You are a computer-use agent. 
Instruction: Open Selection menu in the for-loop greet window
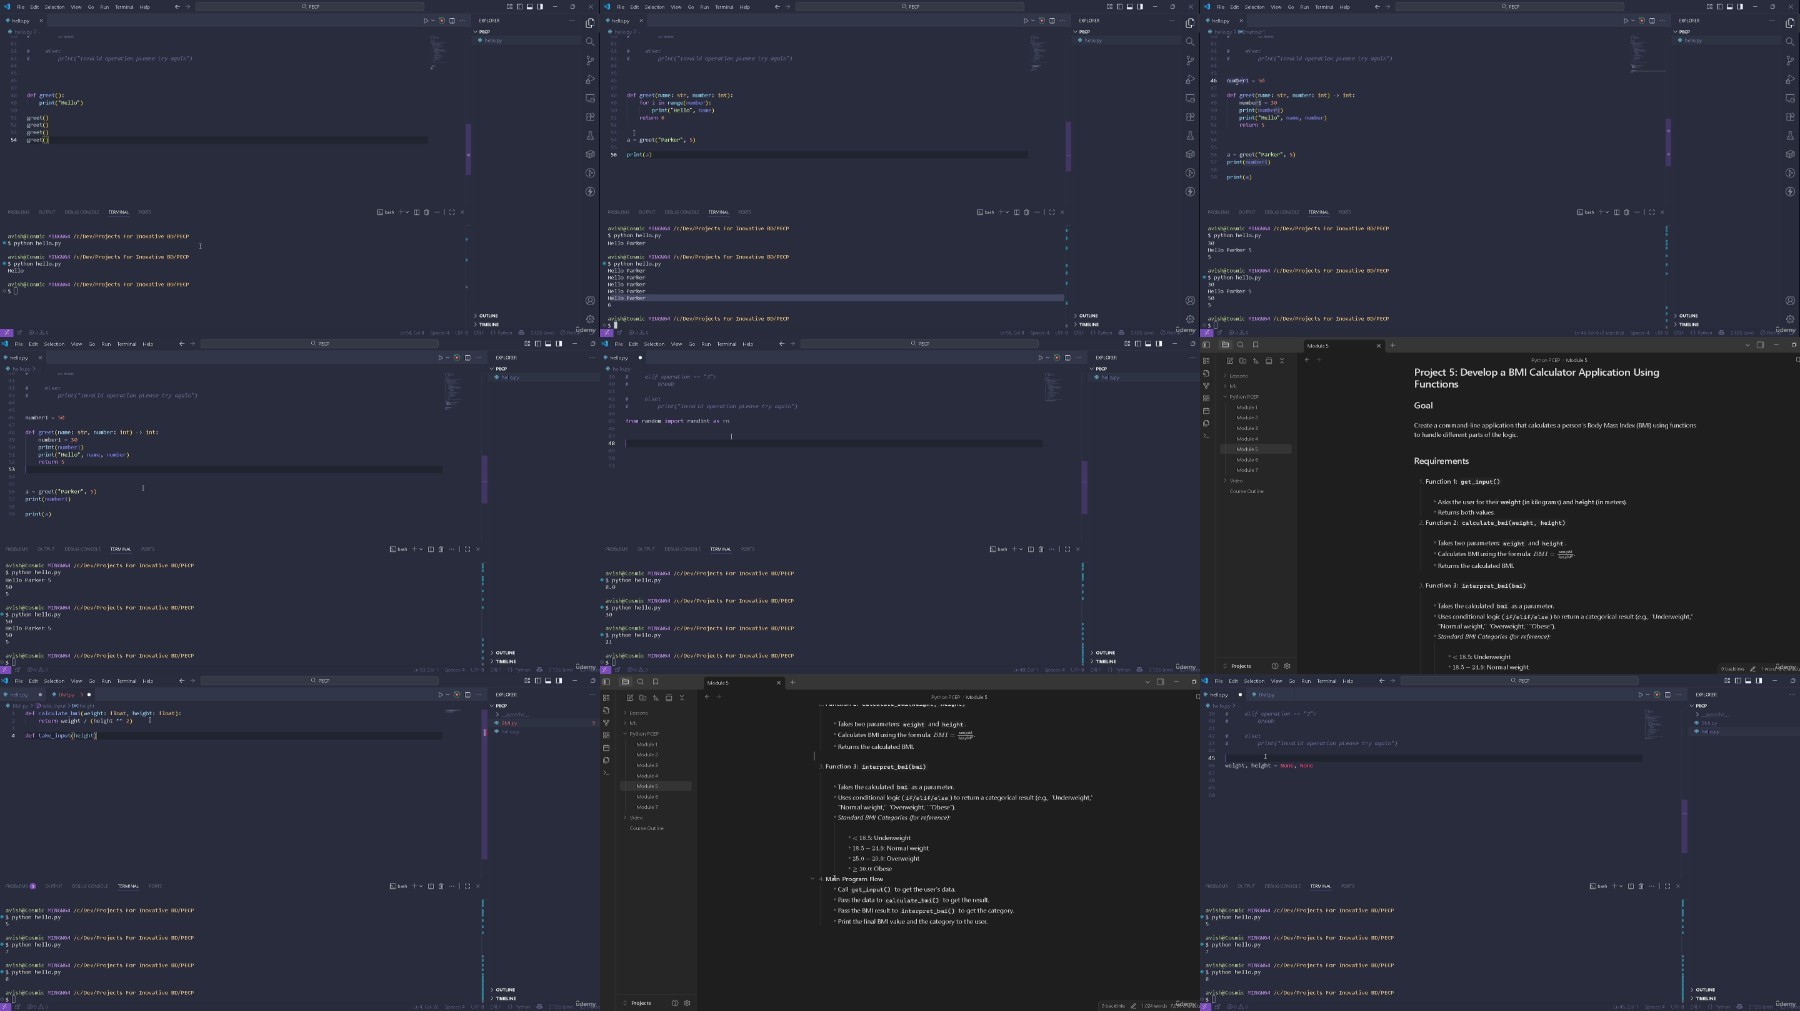(x=654, y=7)
